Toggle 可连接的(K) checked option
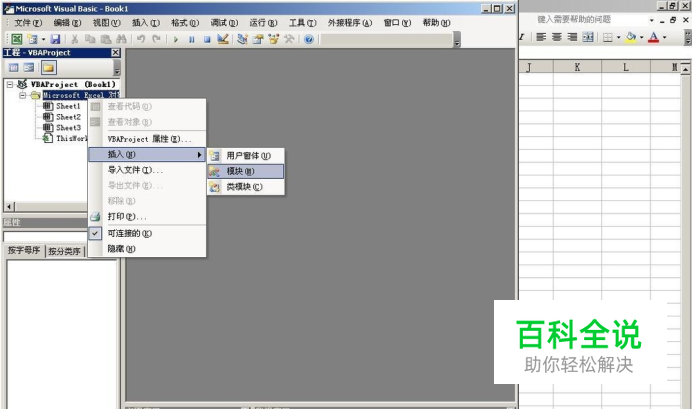Viewport: 692px width, 409px height. tap(147, 233)
